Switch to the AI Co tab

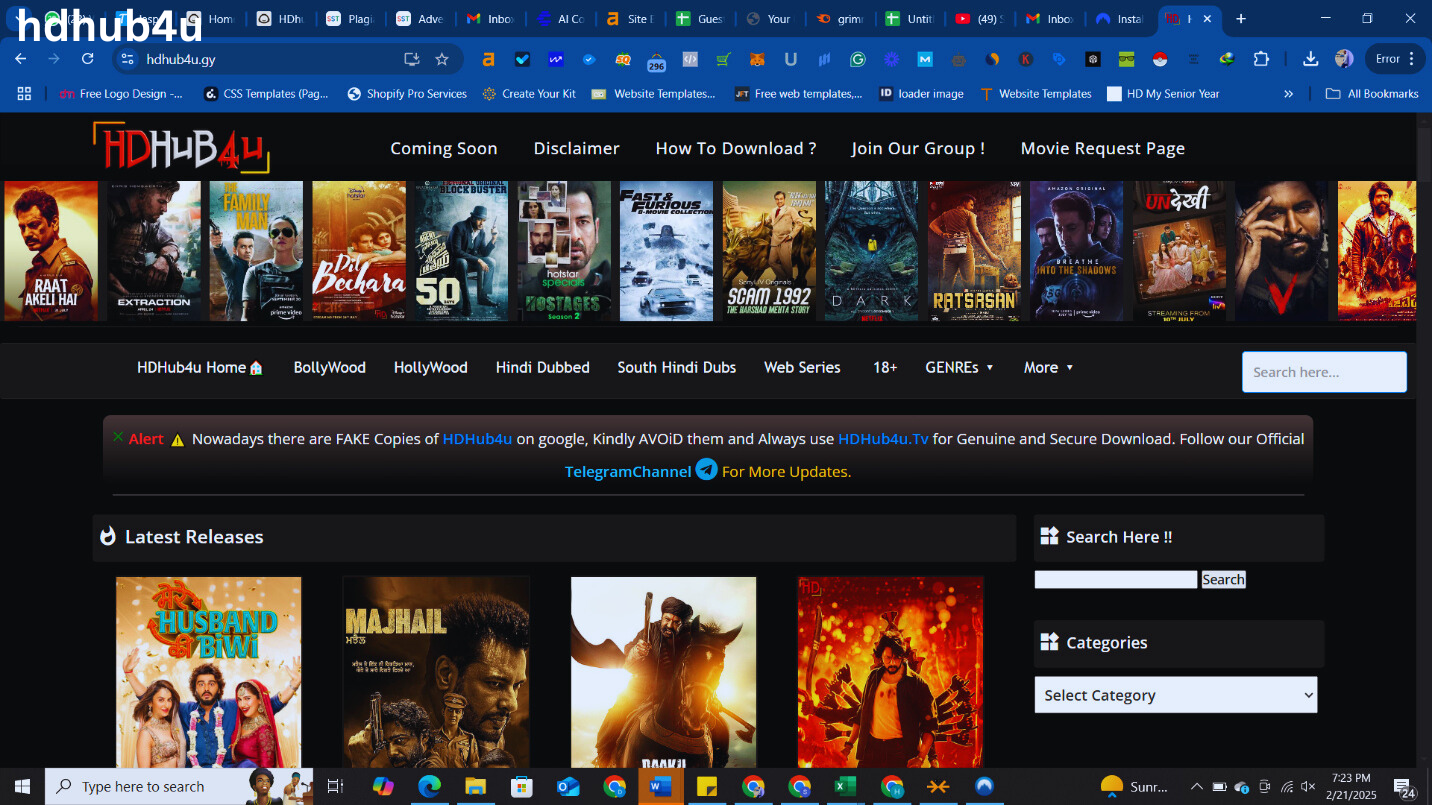(x=560, y=19)
